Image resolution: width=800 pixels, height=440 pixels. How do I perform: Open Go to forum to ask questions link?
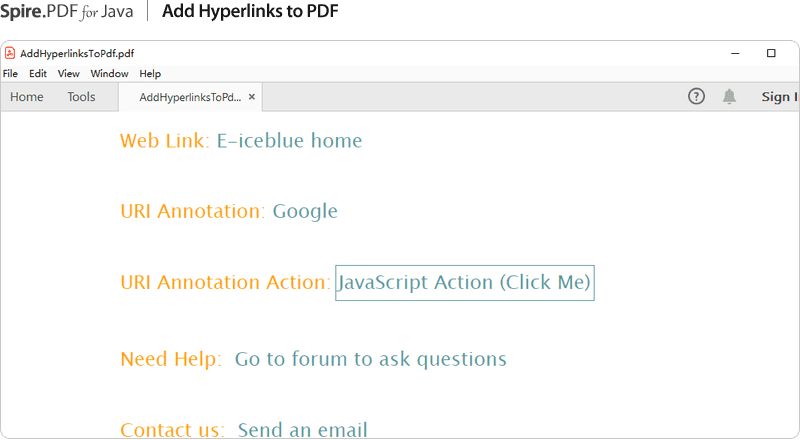(370, 359)
